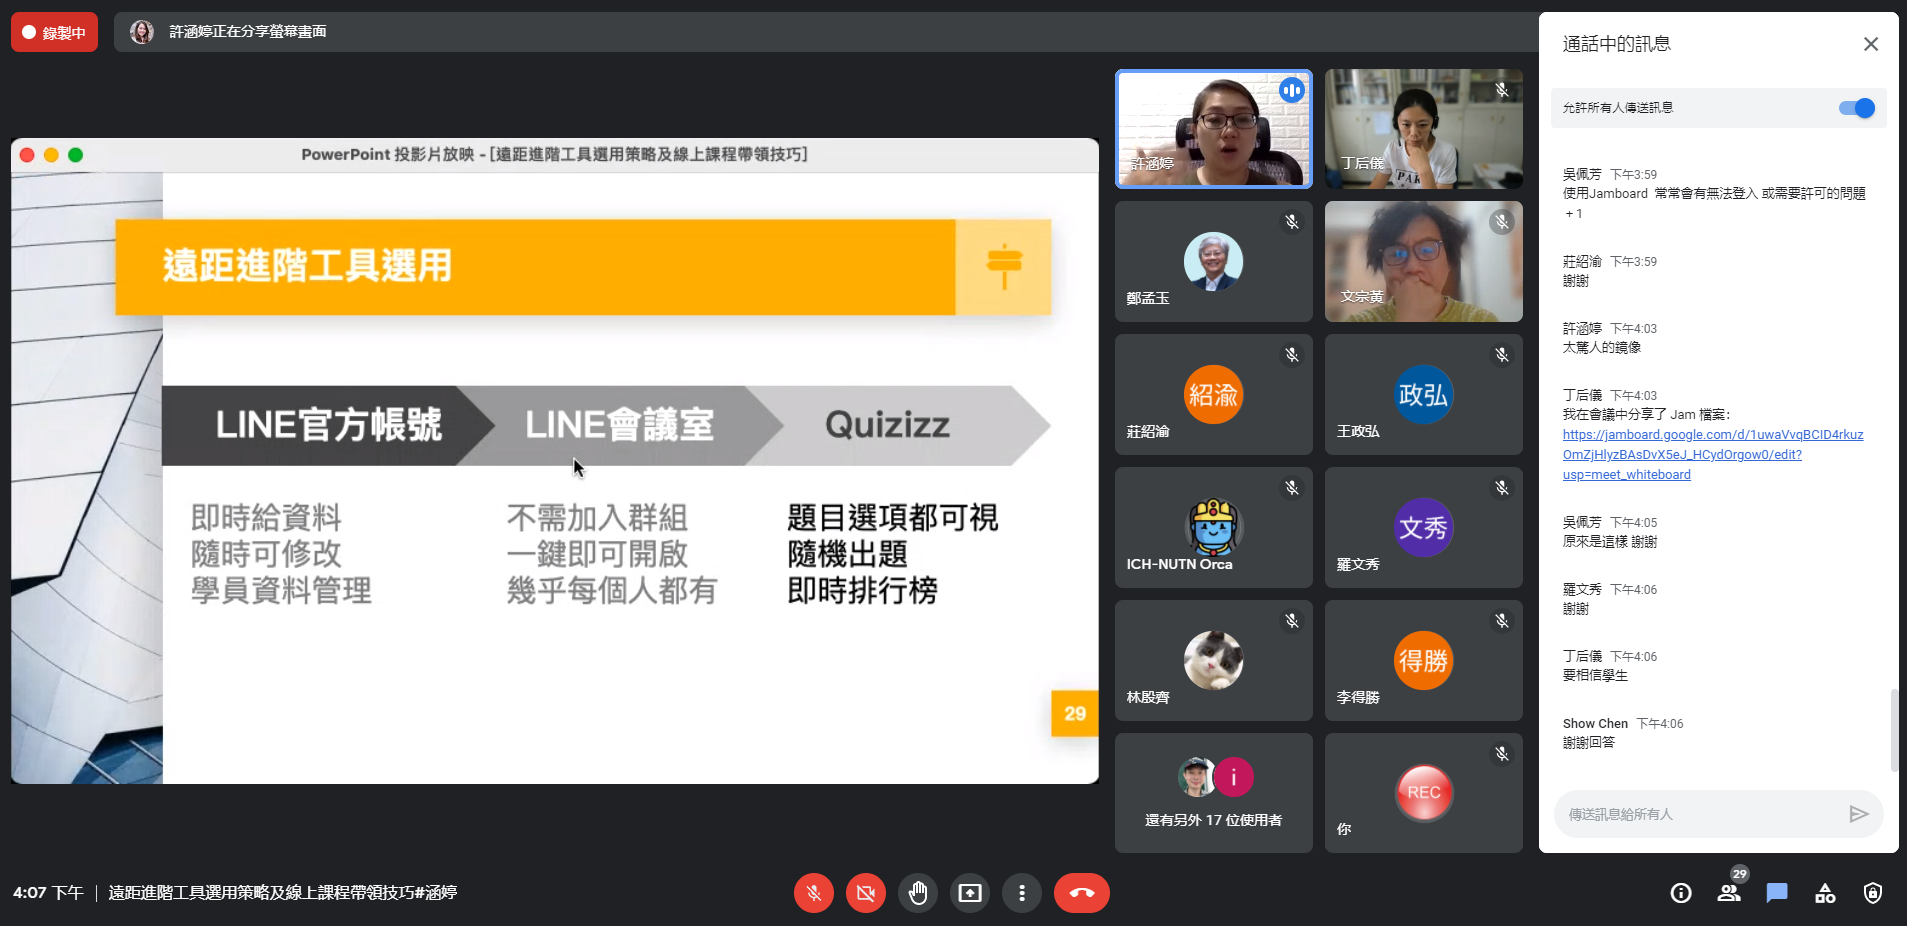
Task: Click 政弘 blue avatar tile
Action: pos(1424,394)
